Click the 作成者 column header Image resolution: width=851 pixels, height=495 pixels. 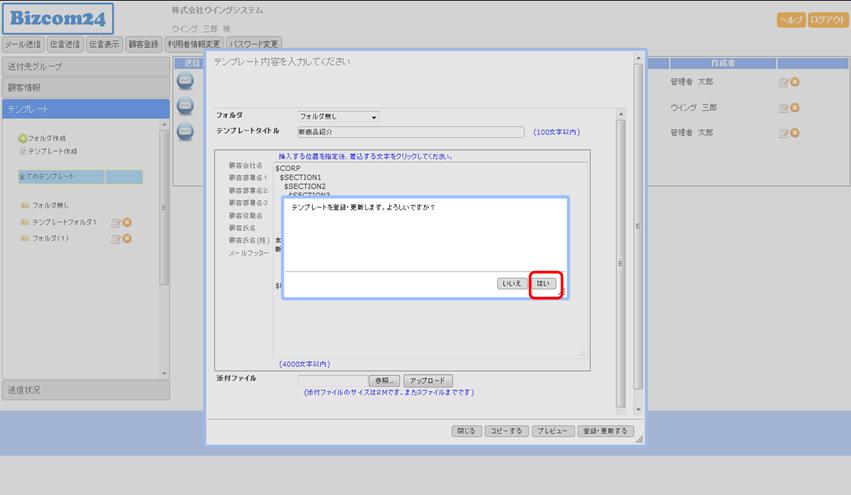pos(723,62)
